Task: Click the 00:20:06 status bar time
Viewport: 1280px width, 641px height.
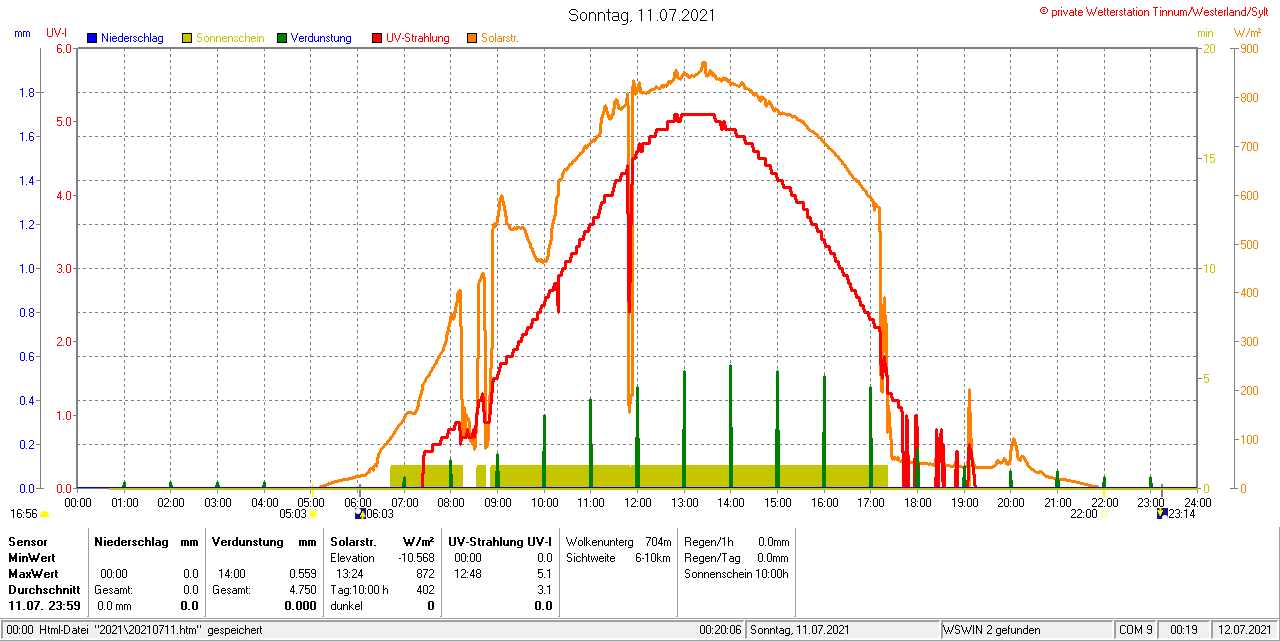Action: pos(720,630)
